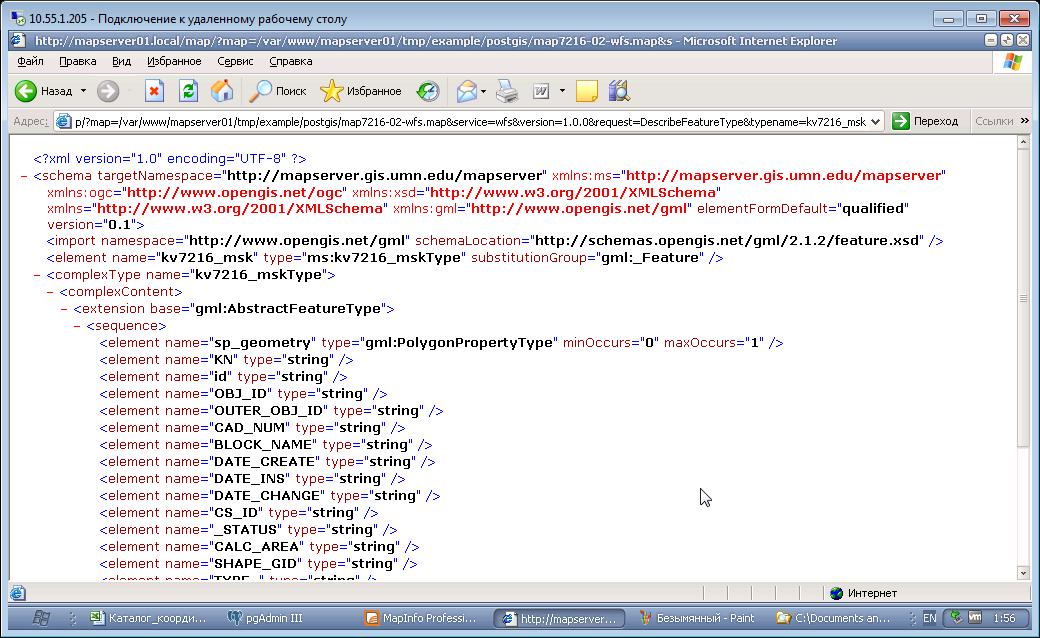
Task: Click the History (Журнал) clock icon
Action: (428, 91)
